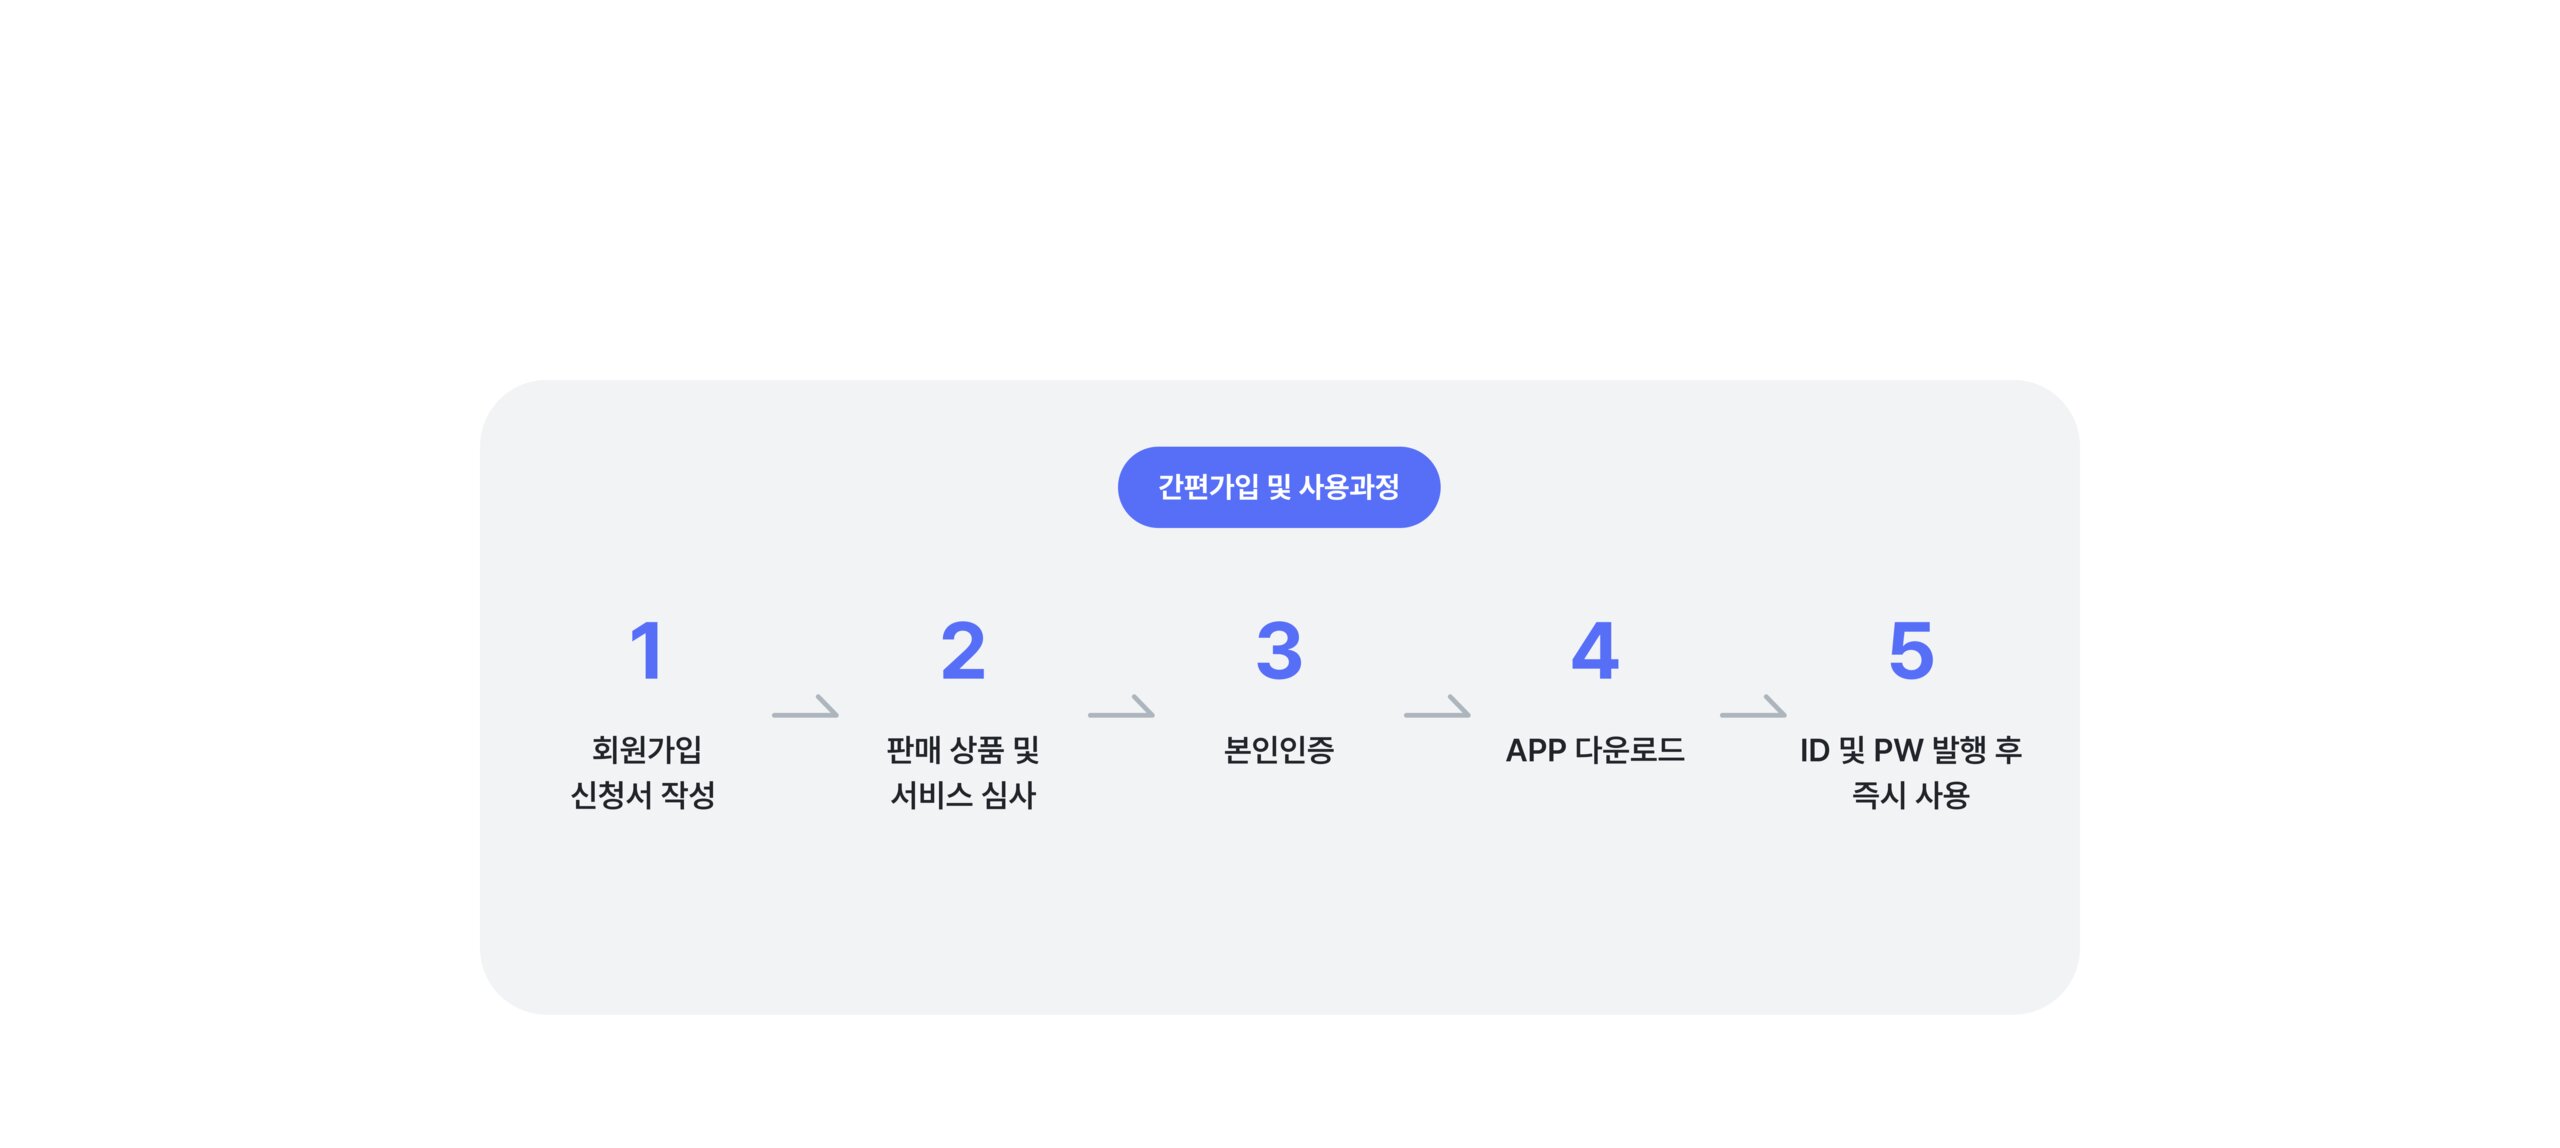The image size is (2560, 1148).
Task: Click the arrow between steps 3 and 4
Action: point(1437,707)
